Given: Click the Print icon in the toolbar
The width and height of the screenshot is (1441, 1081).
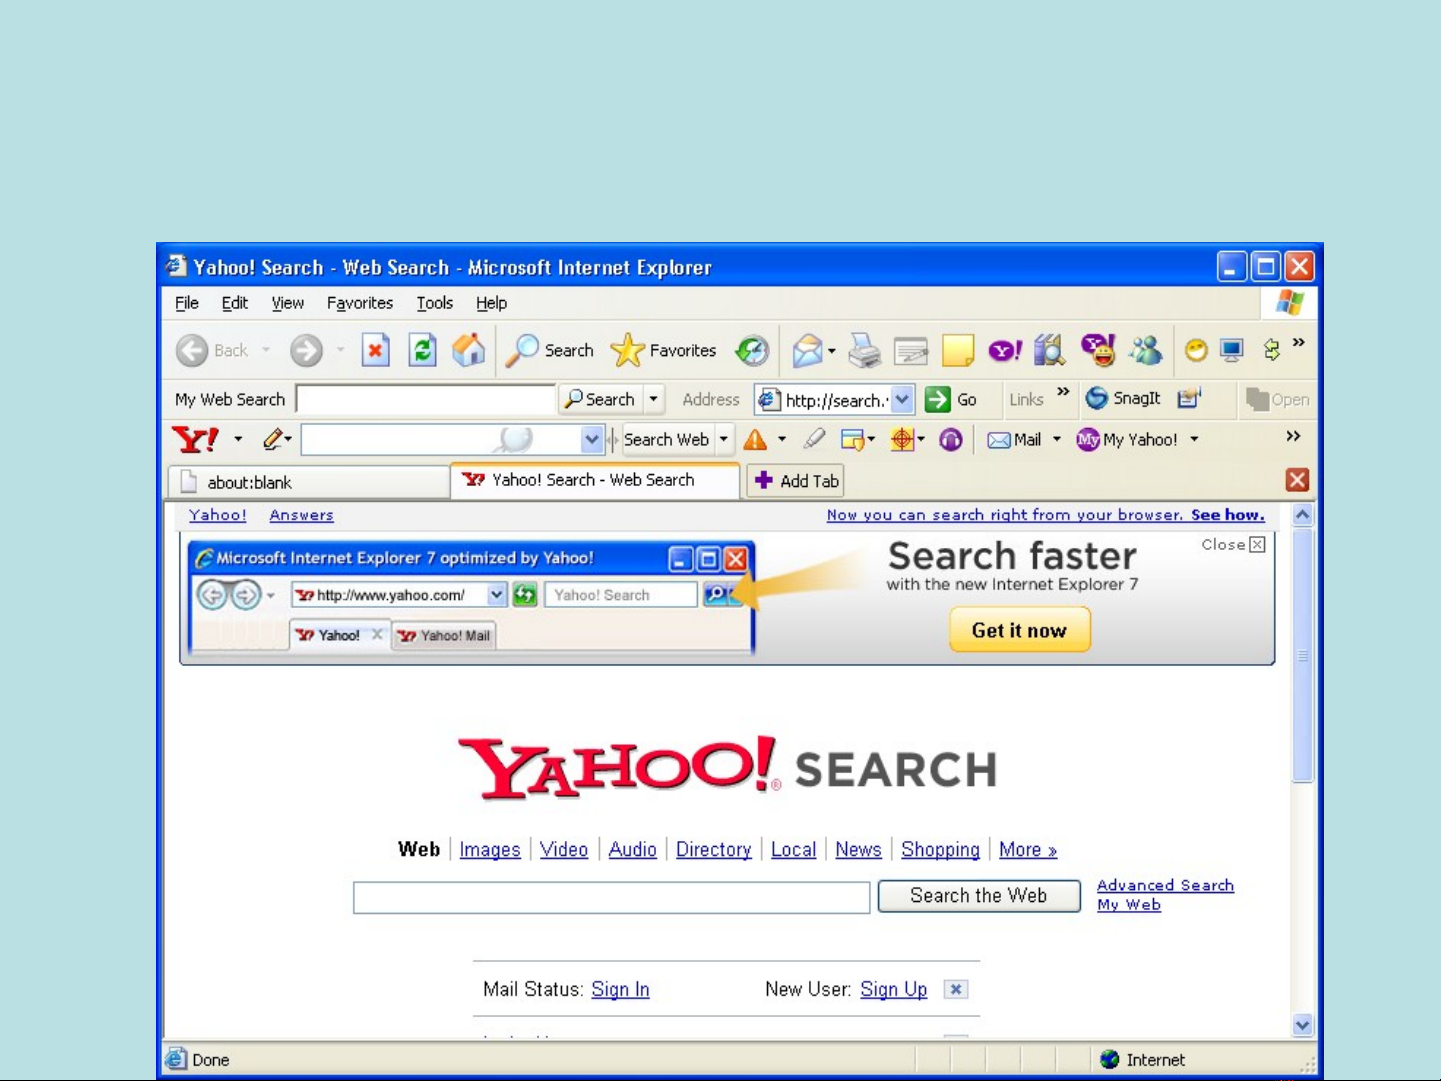Looking at the screenshot, I should (x=864, y=350).
